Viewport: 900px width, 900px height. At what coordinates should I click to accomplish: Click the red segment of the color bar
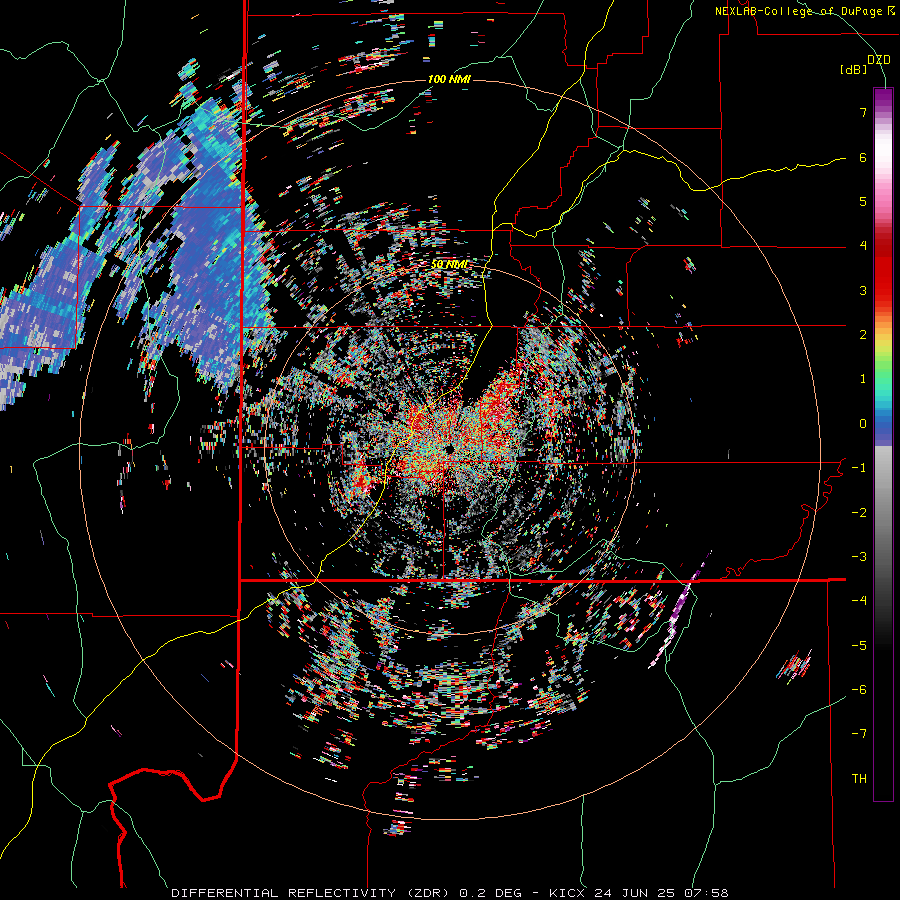pos(883,270)
